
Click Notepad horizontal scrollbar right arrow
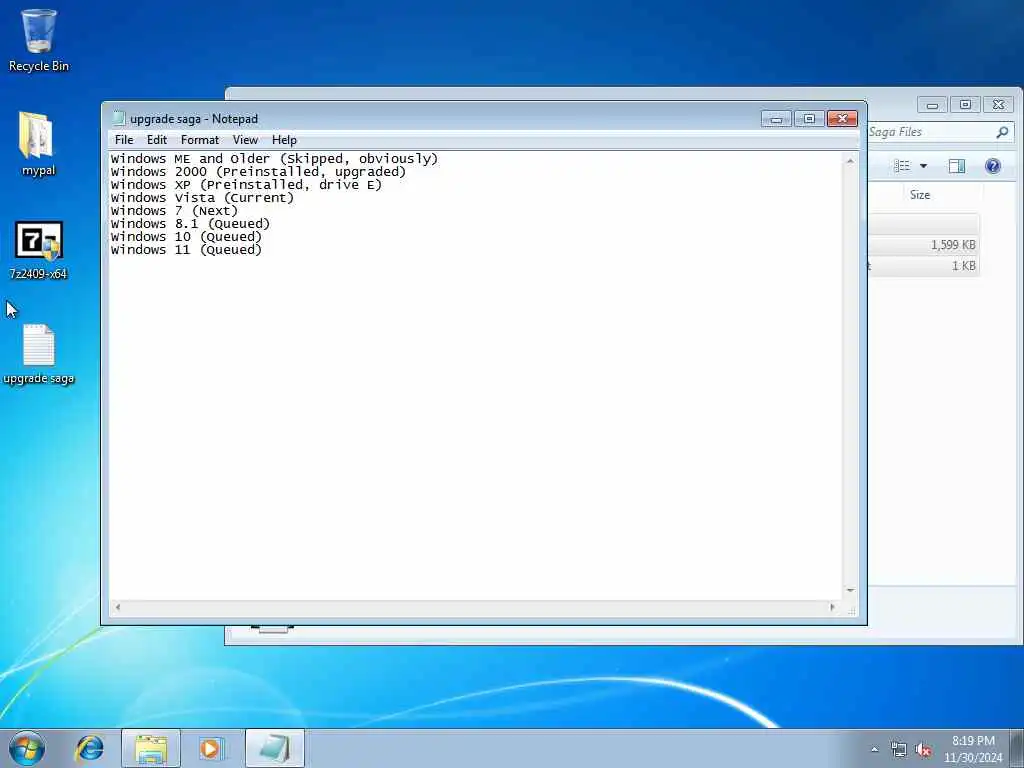pyautogui.click(x=832, y=607)
